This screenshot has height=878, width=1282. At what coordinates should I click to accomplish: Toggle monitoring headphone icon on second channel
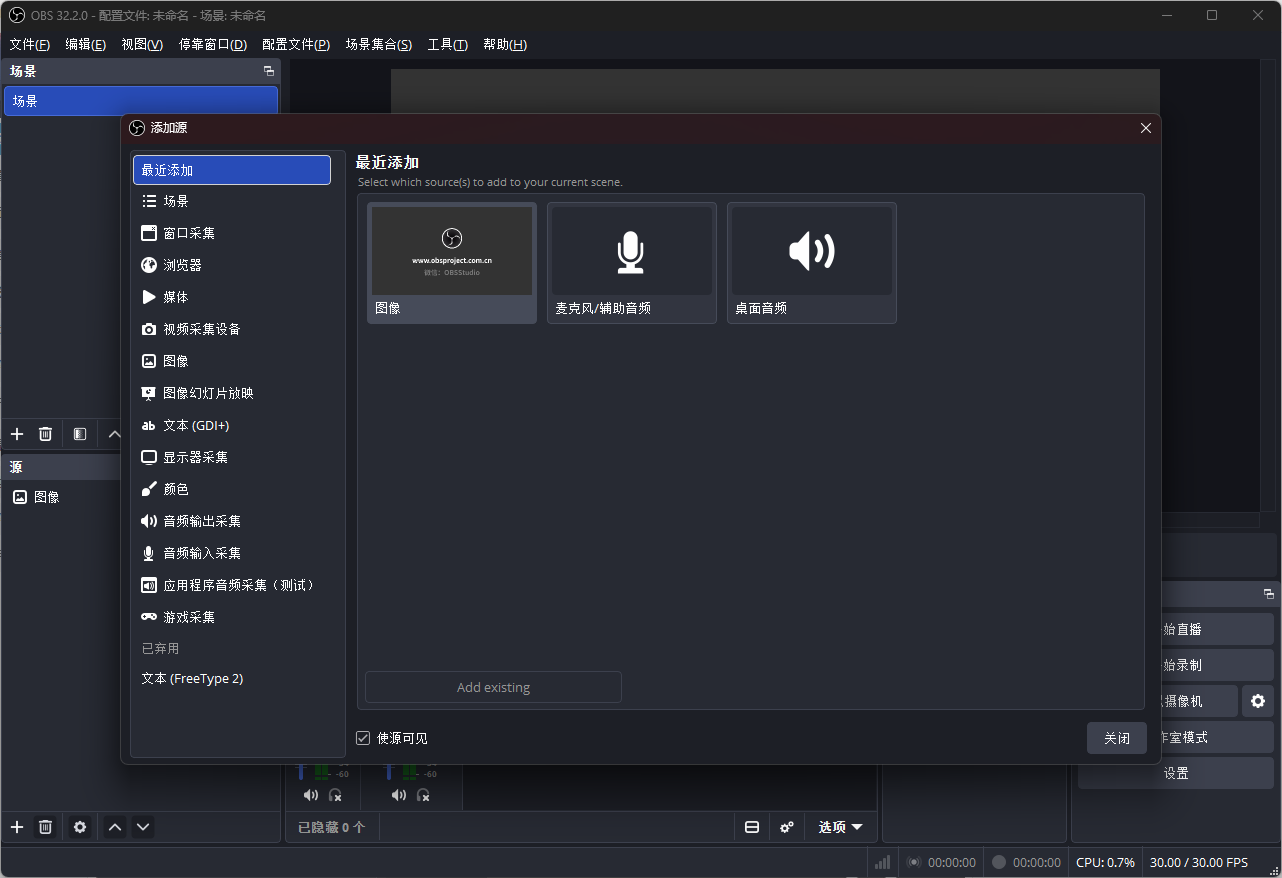coord(423,795)
